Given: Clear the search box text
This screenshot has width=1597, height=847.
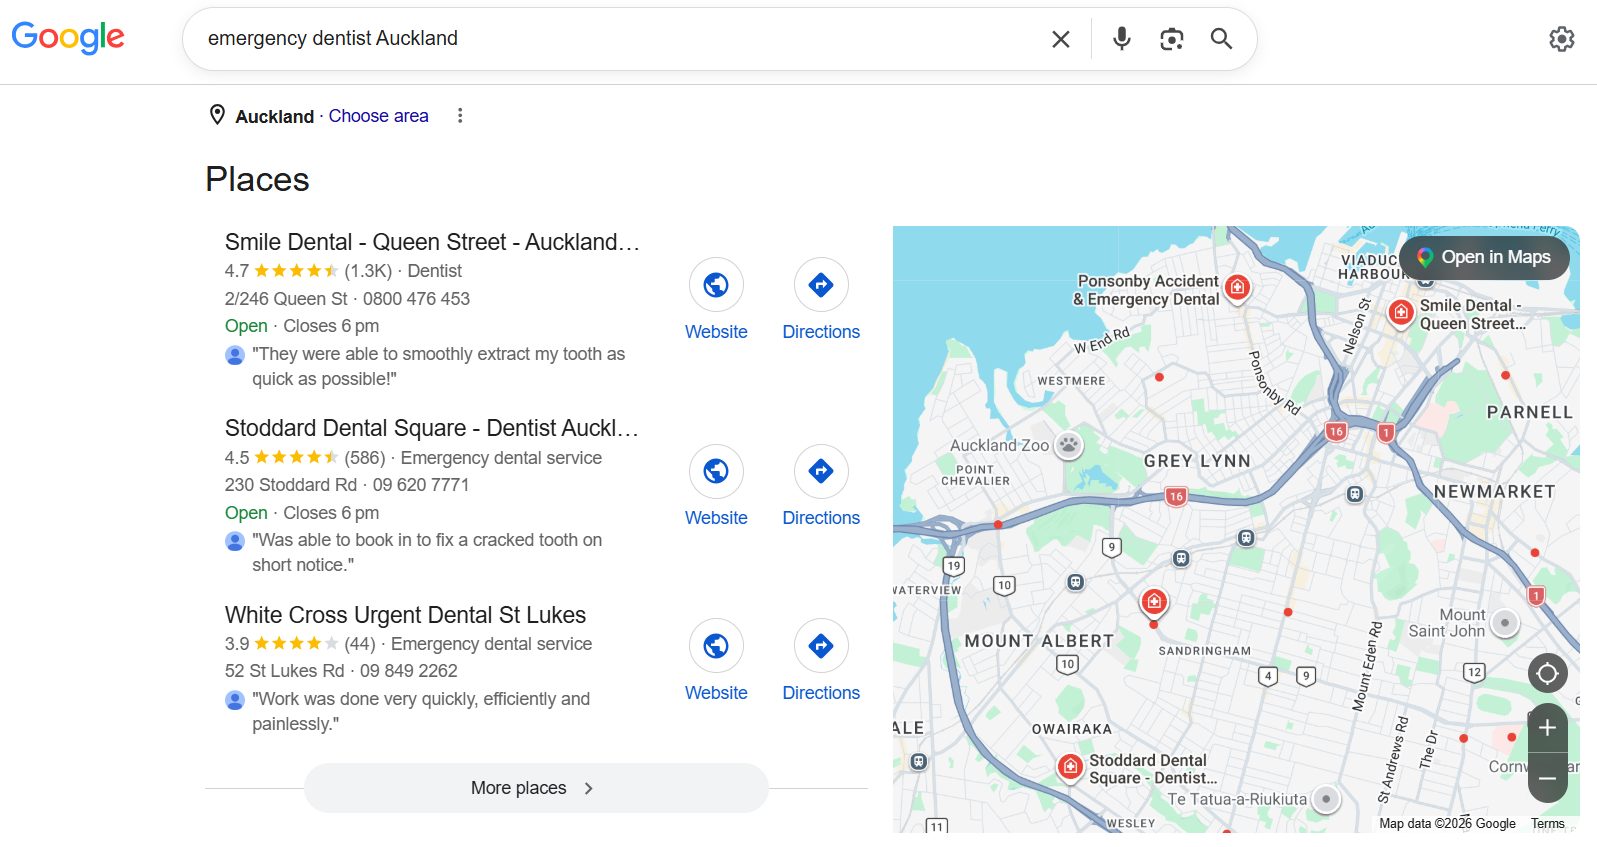Looking at the screenshot, I should (x=1061, y=39).
